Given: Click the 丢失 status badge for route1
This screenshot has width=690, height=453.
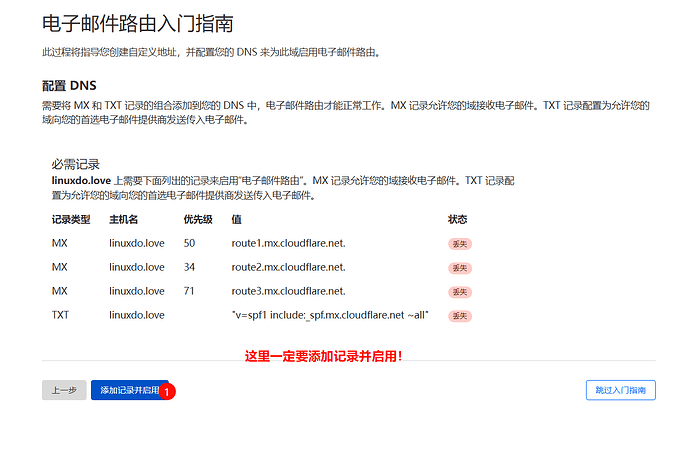Looking at the screenshot, I should click(x=460, y=244).
